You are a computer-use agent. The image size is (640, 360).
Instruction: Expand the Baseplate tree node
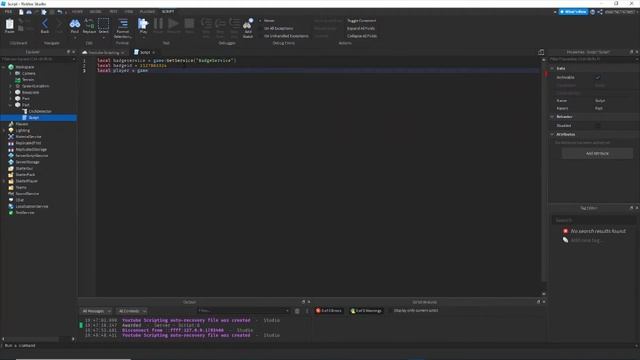point(11,92)
